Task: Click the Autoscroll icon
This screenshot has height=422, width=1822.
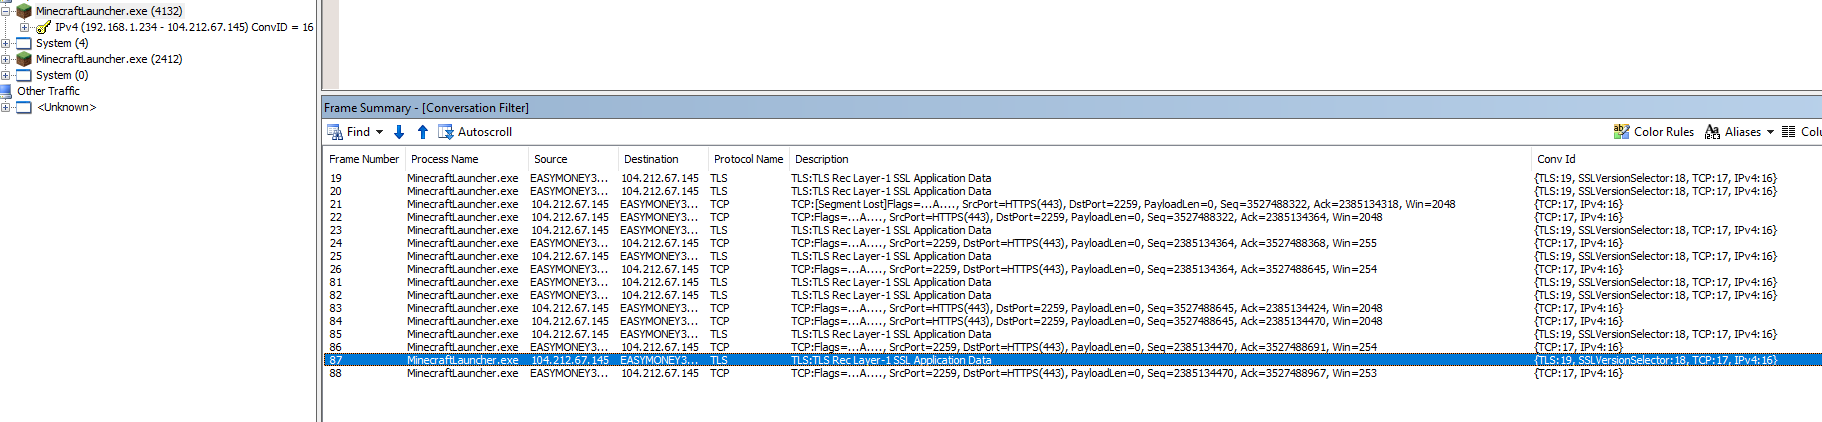Action: 446,132
